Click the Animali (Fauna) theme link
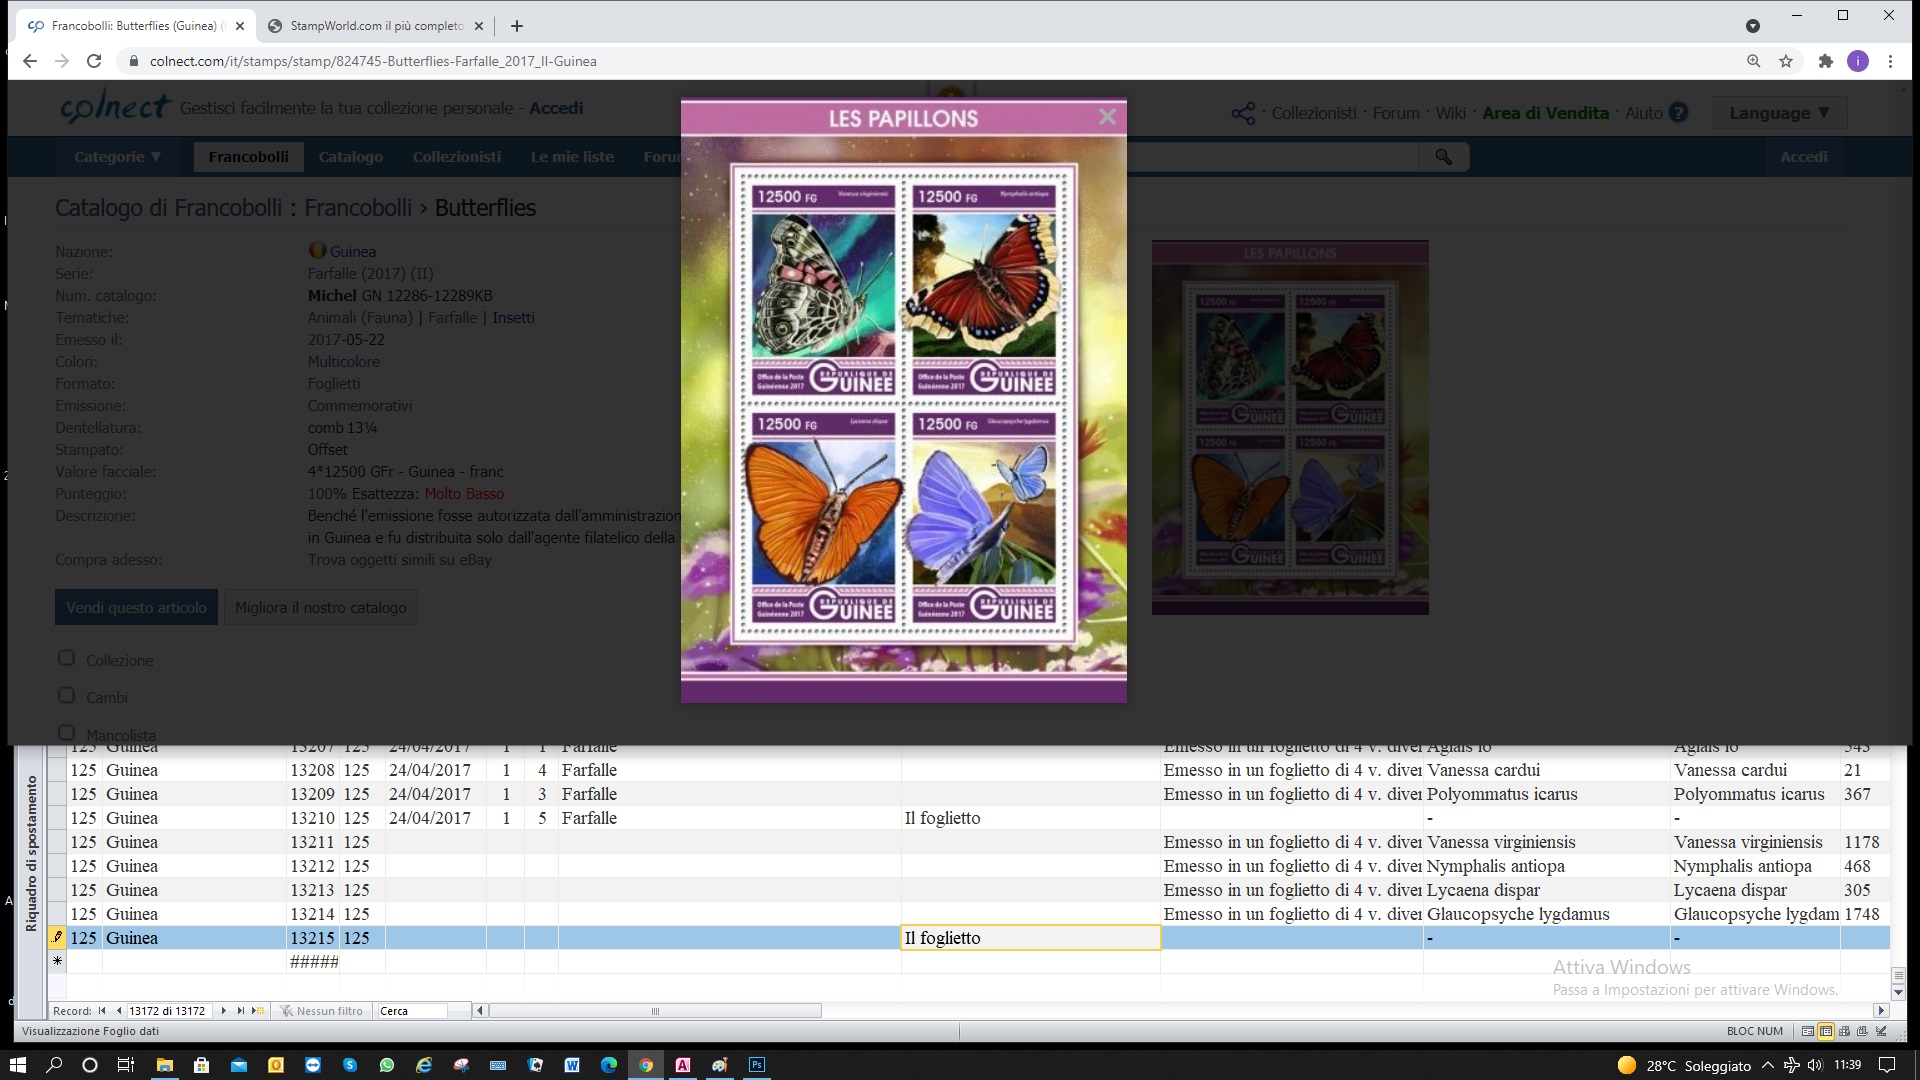Viewport: 1920px width, 1080px height. point(360,317)
